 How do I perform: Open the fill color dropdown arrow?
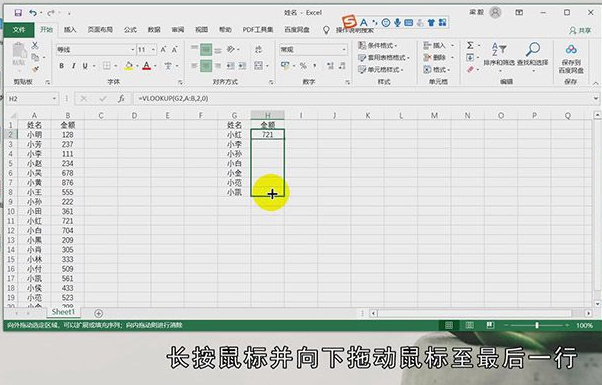click(x=137, y=66)
